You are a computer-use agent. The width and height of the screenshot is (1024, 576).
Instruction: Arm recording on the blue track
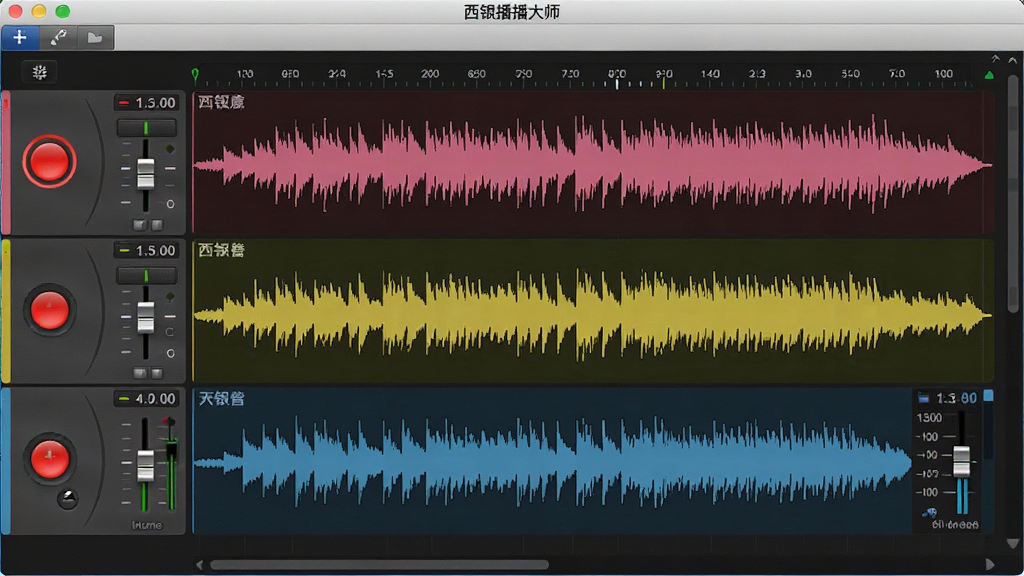click(50, 458)
